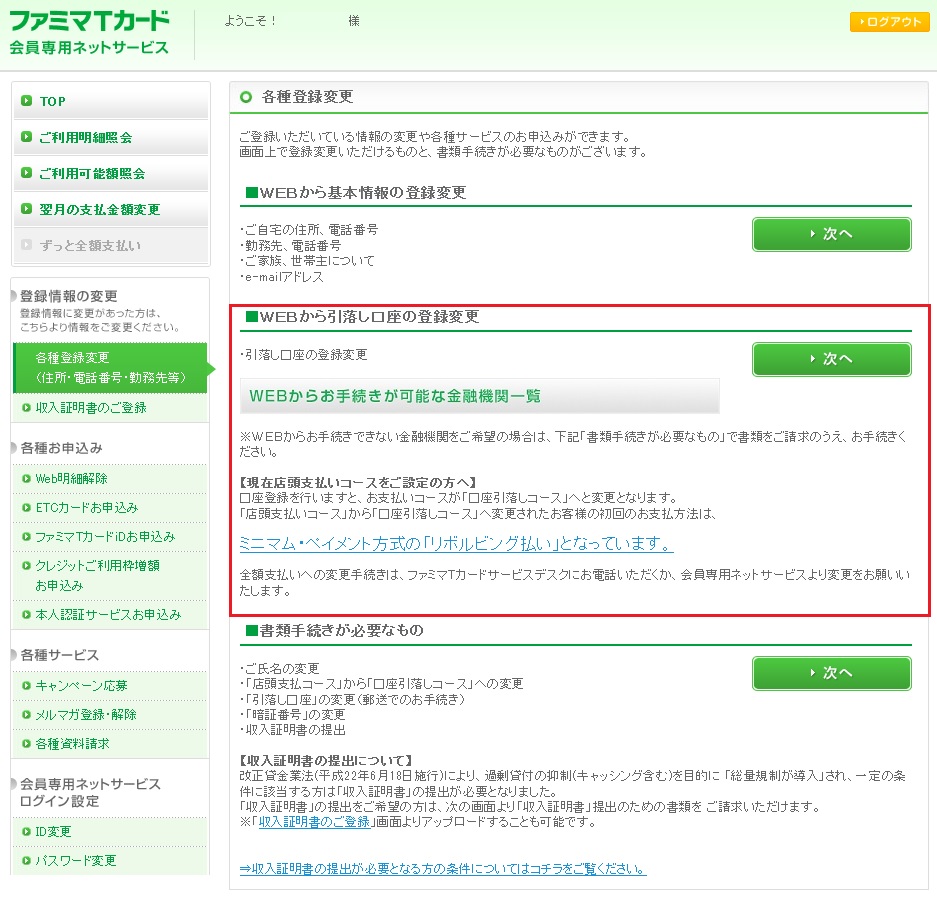Click bullet icon beside 本人認証サービスお申込み
This screenshot has height=903, width=937.
pos(26,614)
